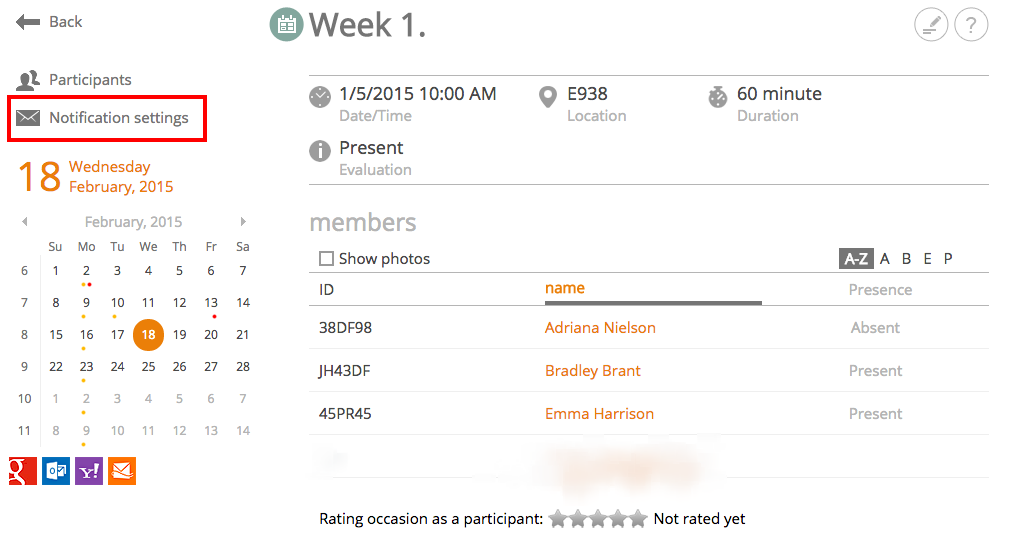Click the Yahoo calendar export icon
This screenshot has width=1034, height=558.
tap(89, 471)
